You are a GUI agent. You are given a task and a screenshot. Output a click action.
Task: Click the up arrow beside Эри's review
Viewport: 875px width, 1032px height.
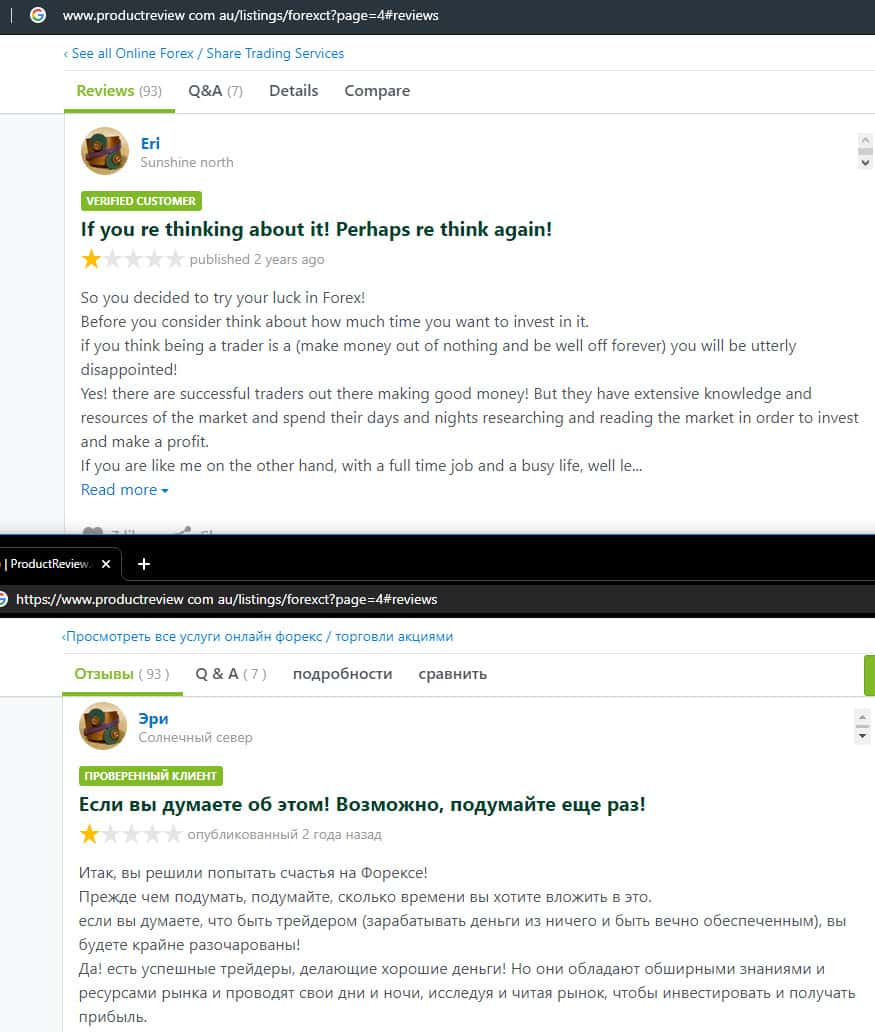click(862, 717)
